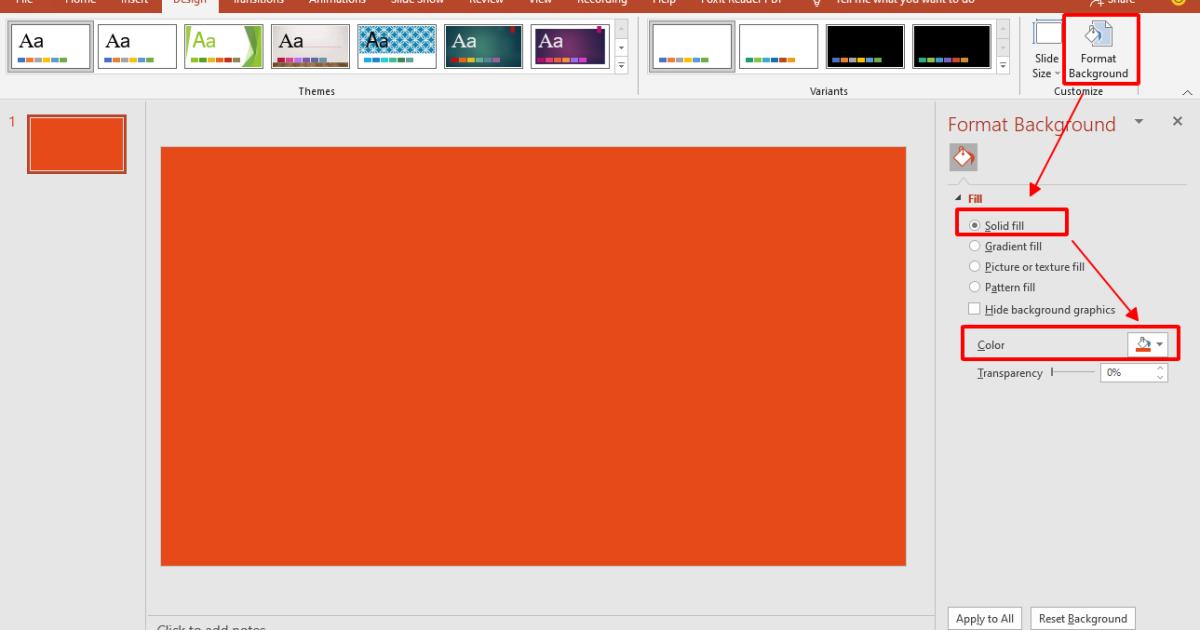Choose the second black variant

[952, 46]
